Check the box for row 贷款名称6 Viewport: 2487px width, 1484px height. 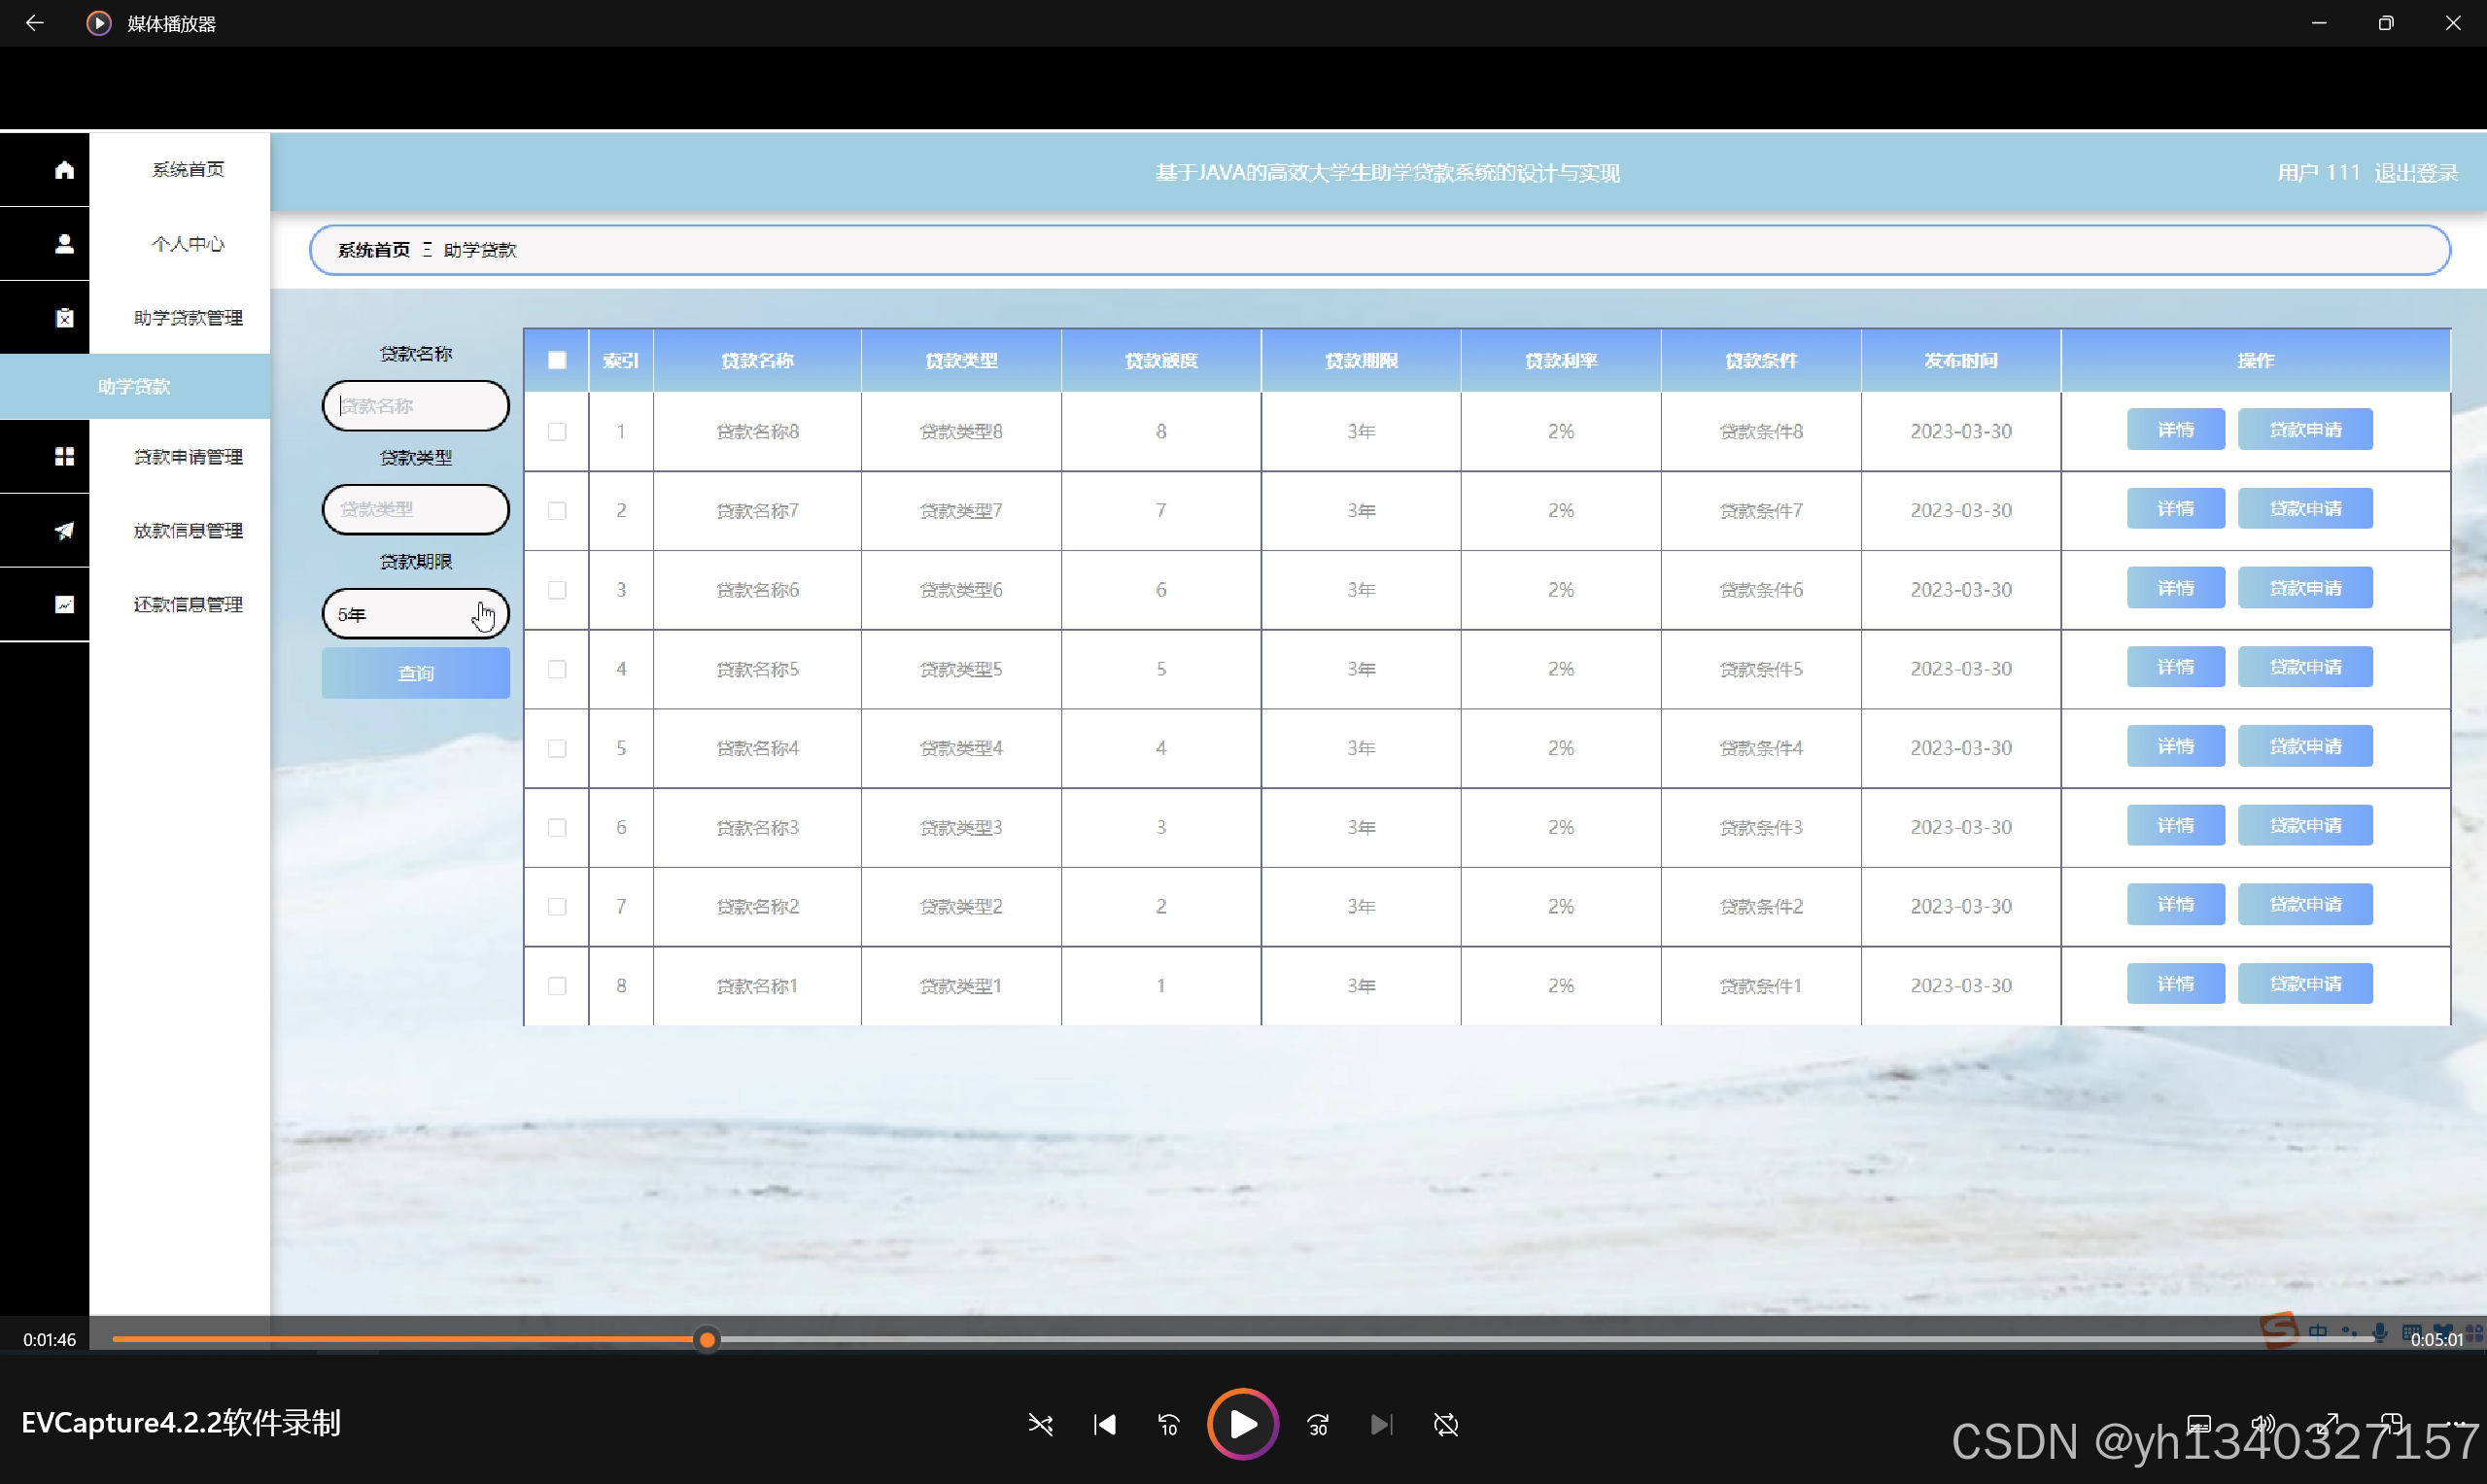557,590
